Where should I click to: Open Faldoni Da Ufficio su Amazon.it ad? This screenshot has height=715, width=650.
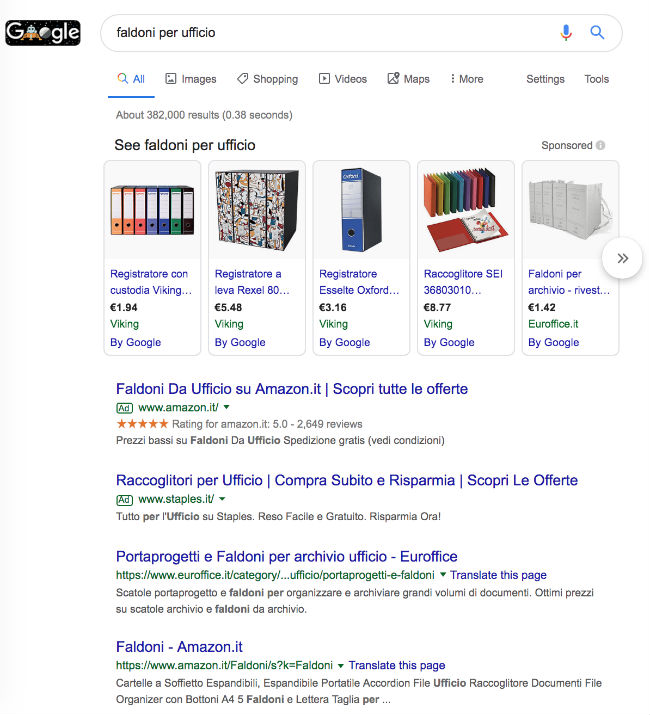pos(292,389)
